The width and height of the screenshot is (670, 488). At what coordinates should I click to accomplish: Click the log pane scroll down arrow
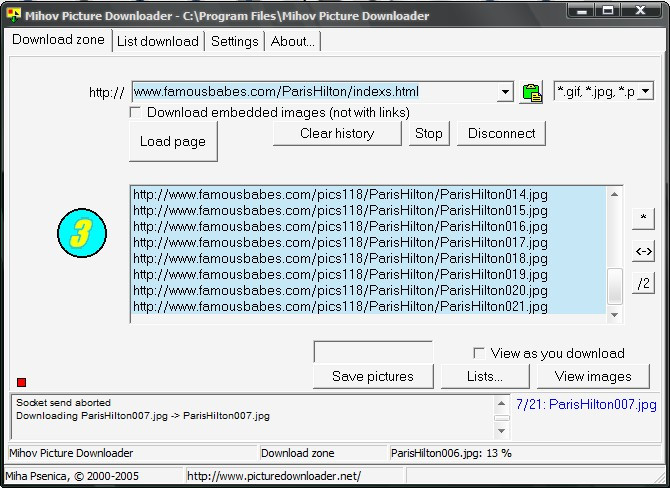502,431
